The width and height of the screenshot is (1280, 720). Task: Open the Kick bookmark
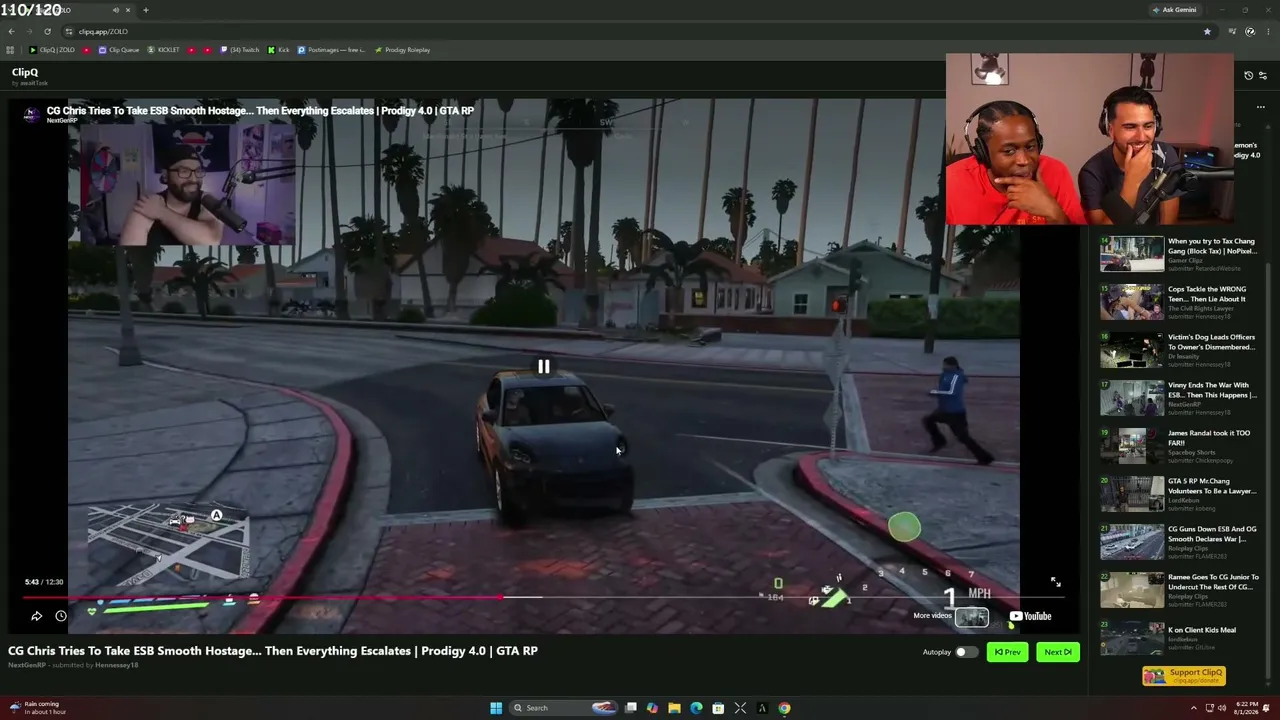click(279, 50)
